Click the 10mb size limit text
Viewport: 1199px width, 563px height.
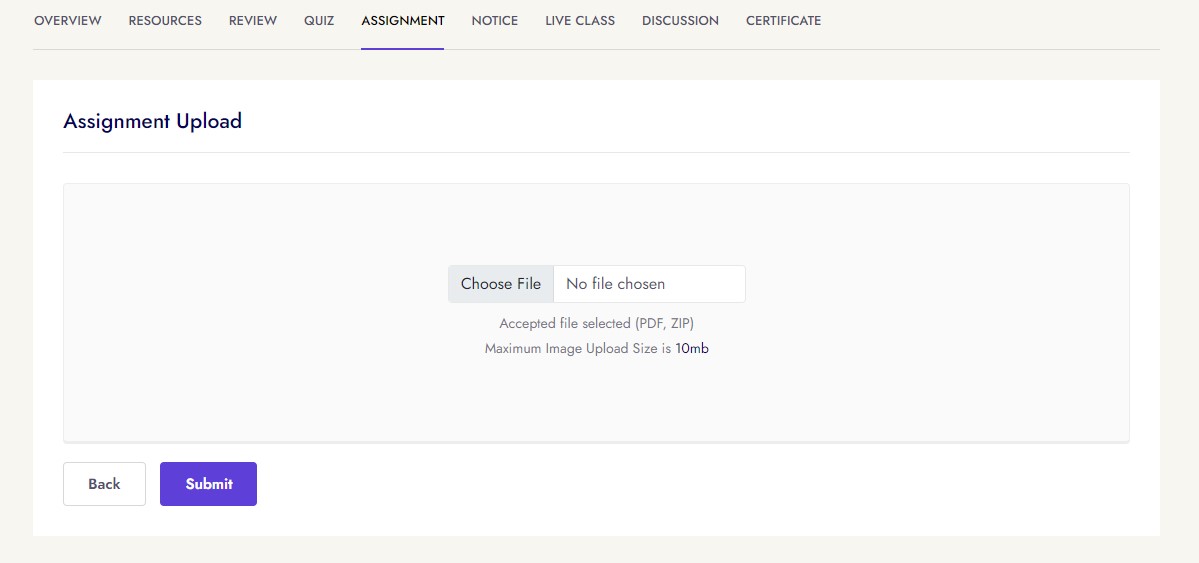pos(692,349)
